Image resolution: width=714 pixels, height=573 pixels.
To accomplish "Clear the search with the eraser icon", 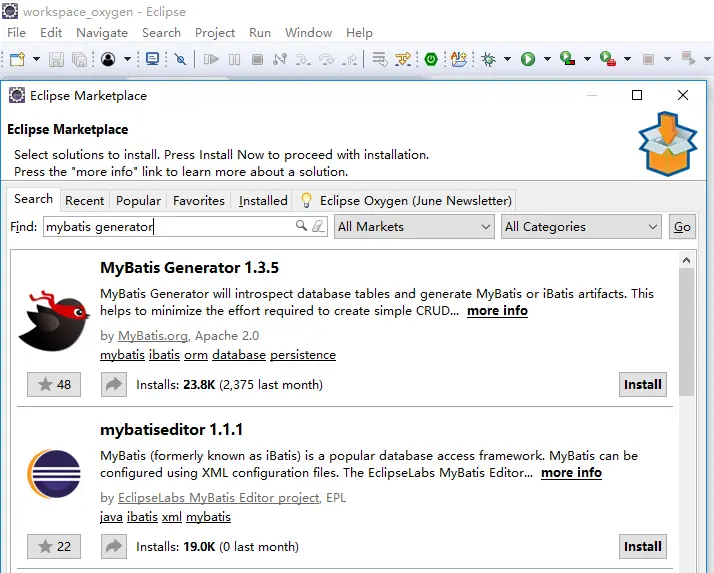I will coord(318,226).
